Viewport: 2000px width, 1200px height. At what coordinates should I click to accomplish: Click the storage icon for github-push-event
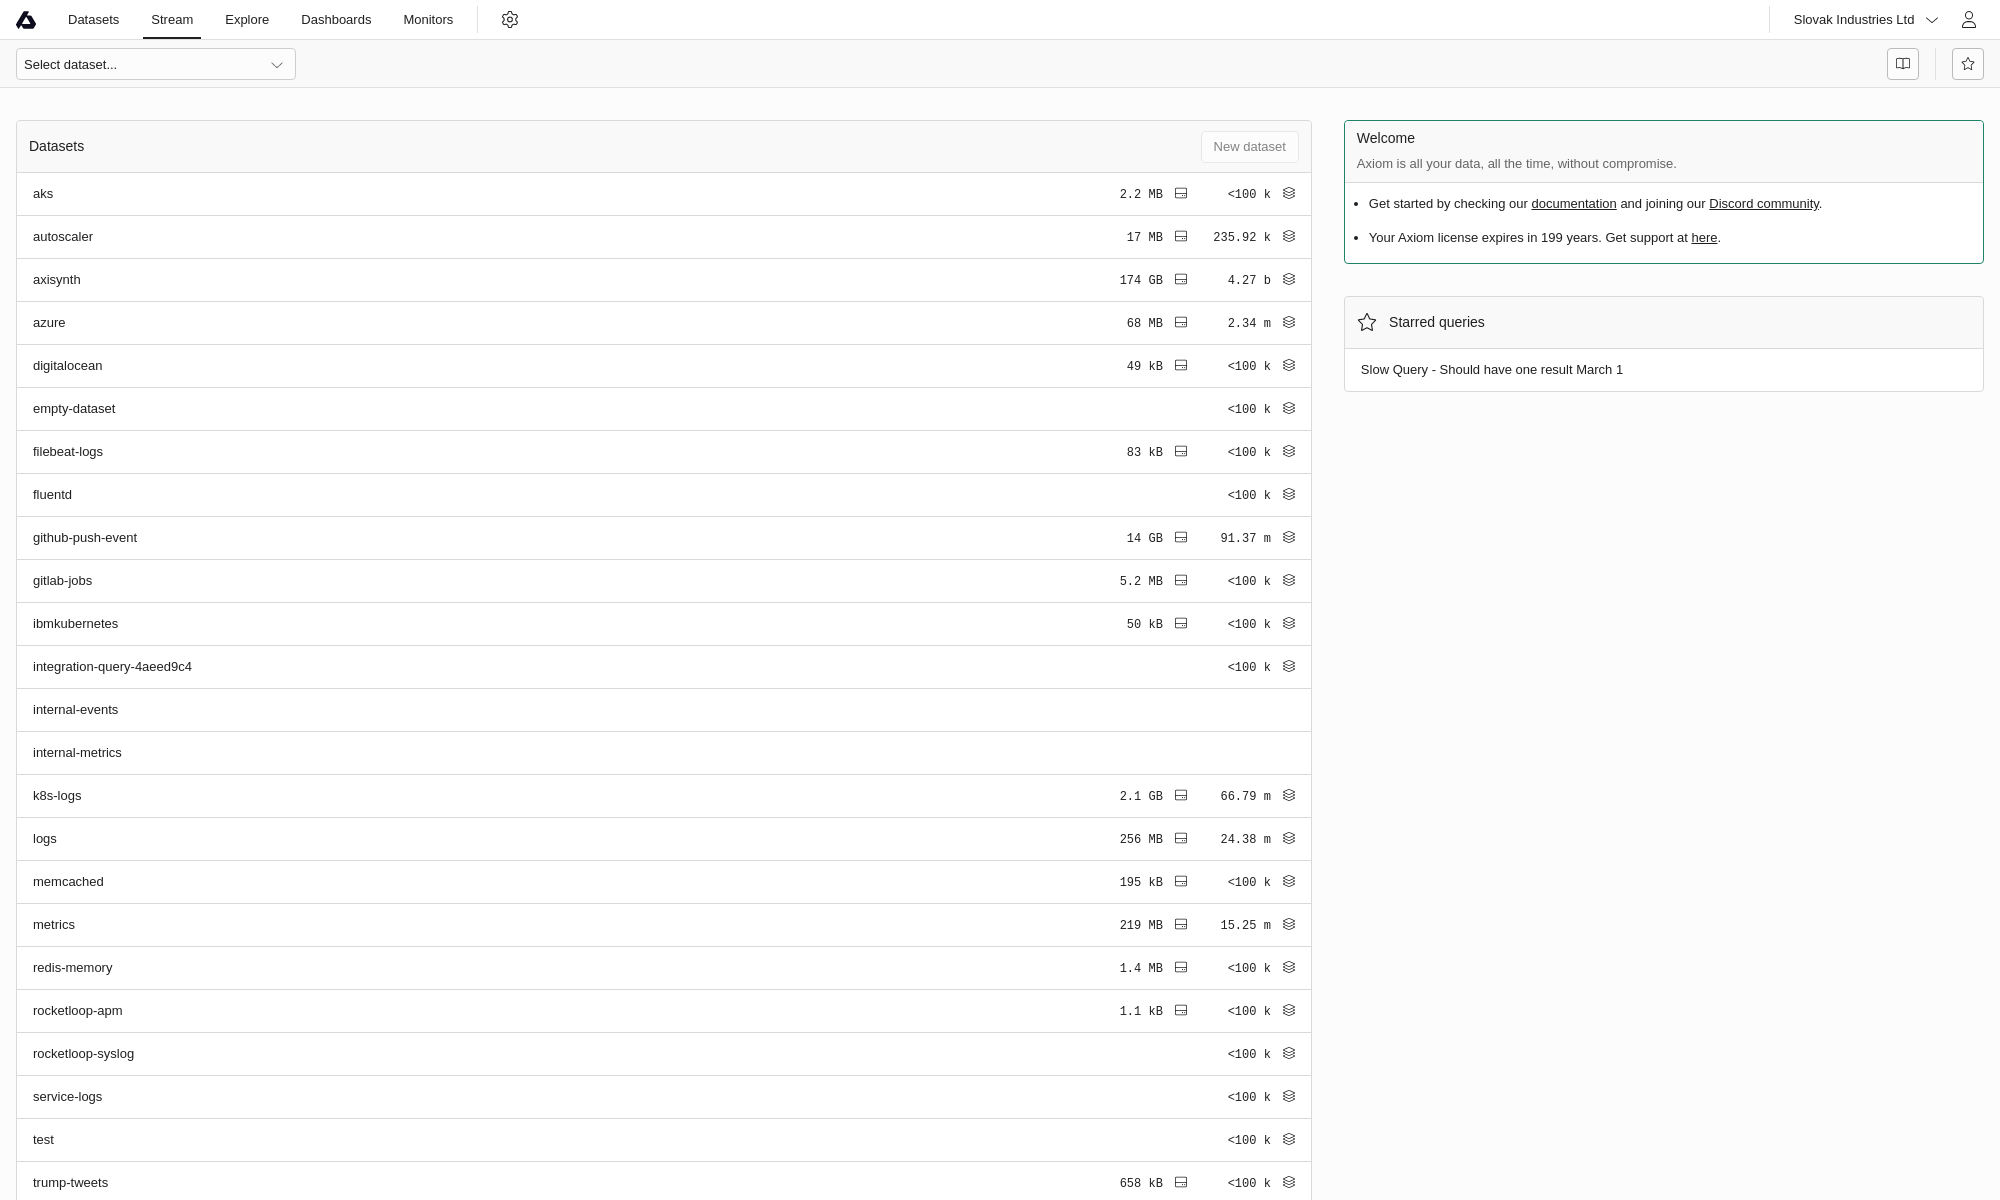(x=1181, y=538)
